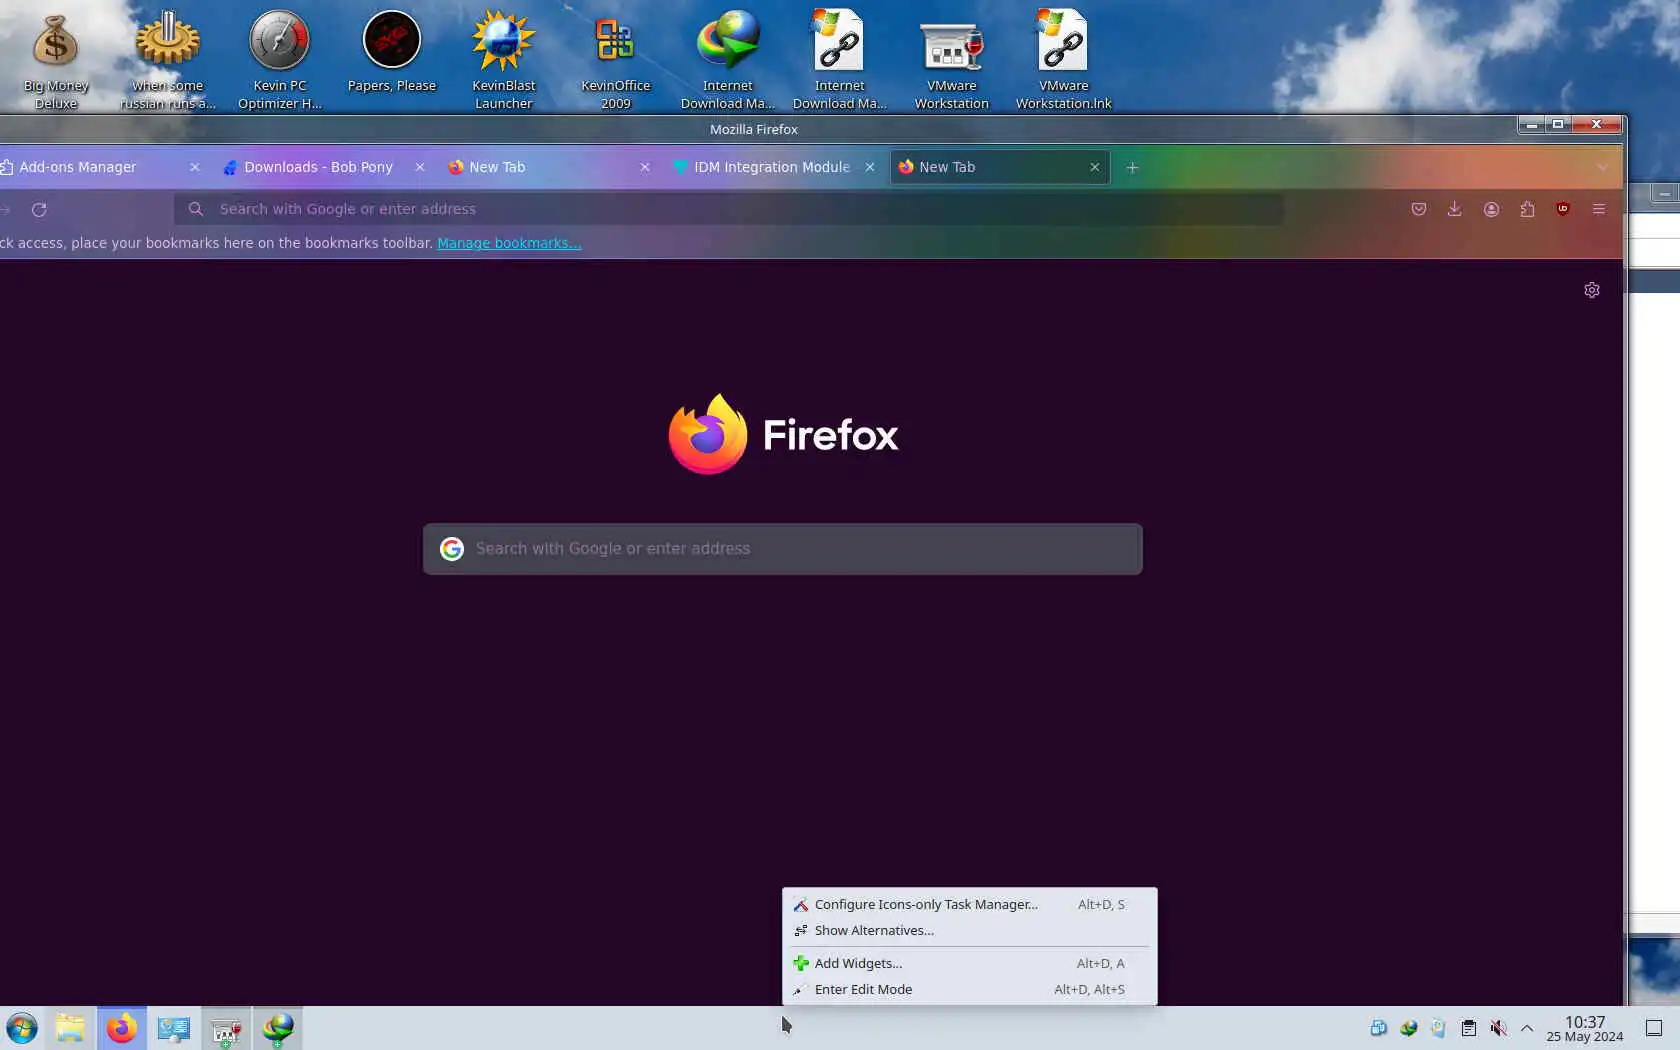Open the Firefox hamburger application menu
Viewport: 1680px width, 1050px height.
(1599, 209)
